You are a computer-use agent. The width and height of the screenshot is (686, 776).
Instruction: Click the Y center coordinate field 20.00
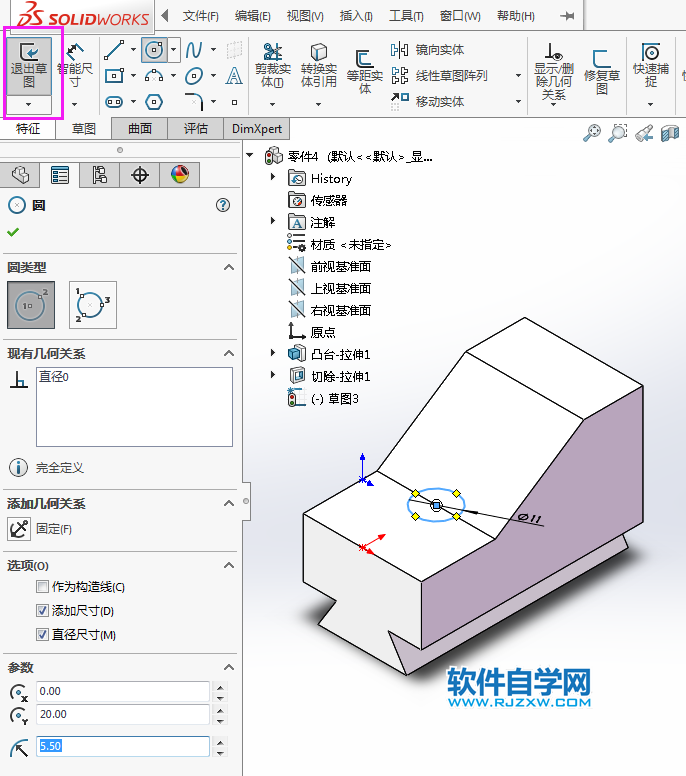pos(123,714)
